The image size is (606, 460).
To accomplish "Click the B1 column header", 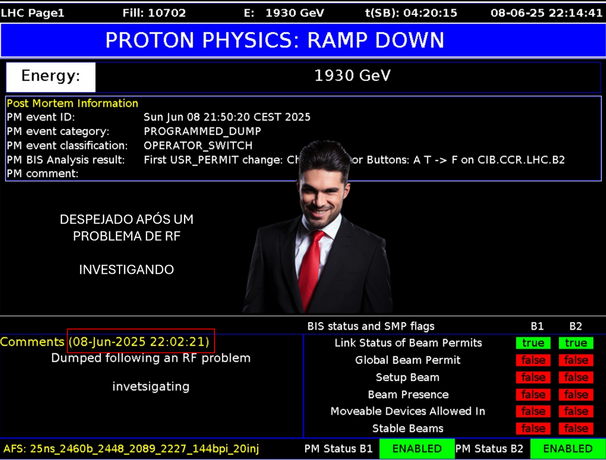I will [x=537, y=326].
